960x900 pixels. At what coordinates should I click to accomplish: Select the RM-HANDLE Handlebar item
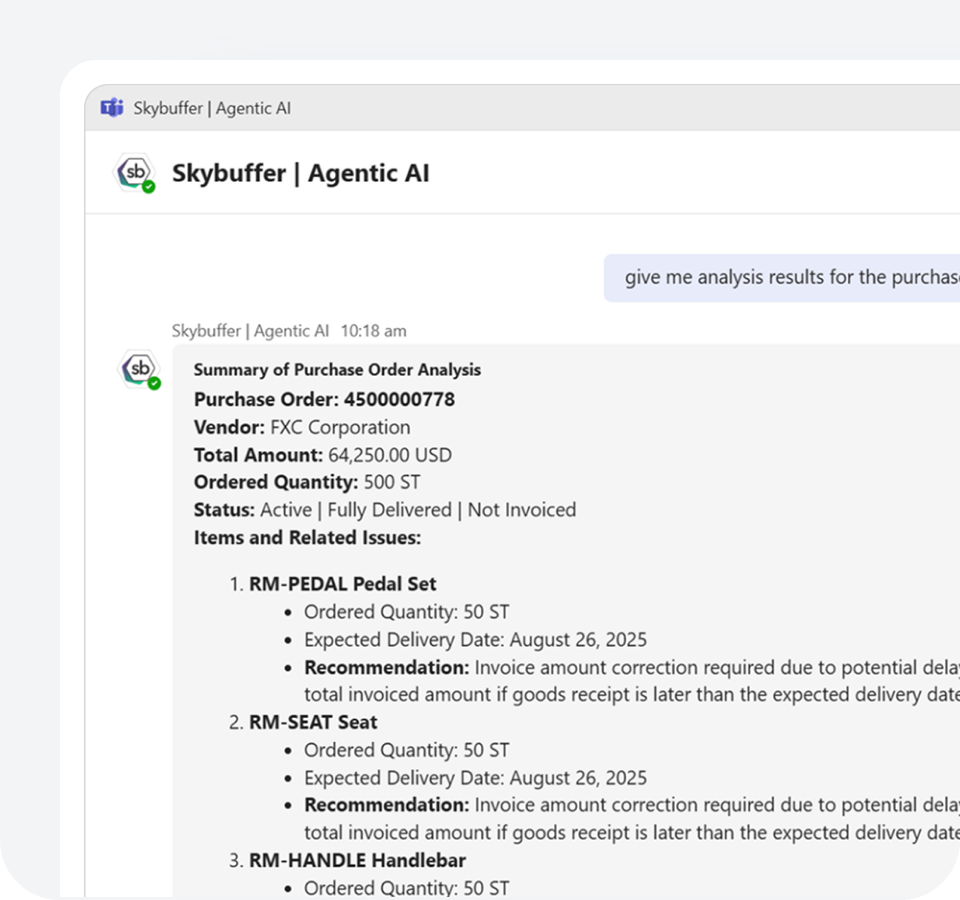[357, 860]
